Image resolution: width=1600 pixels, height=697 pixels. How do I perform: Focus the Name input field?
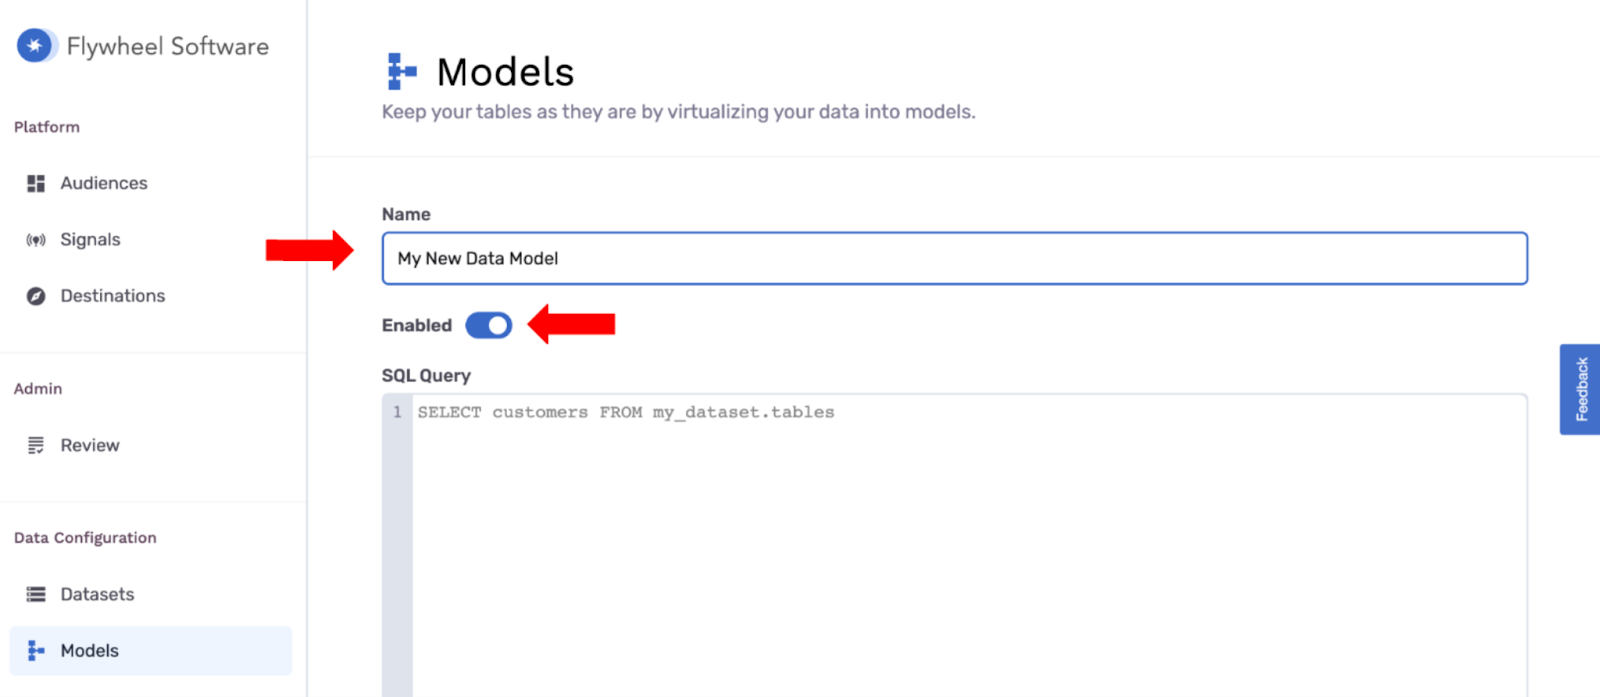[x=955, y=258]
